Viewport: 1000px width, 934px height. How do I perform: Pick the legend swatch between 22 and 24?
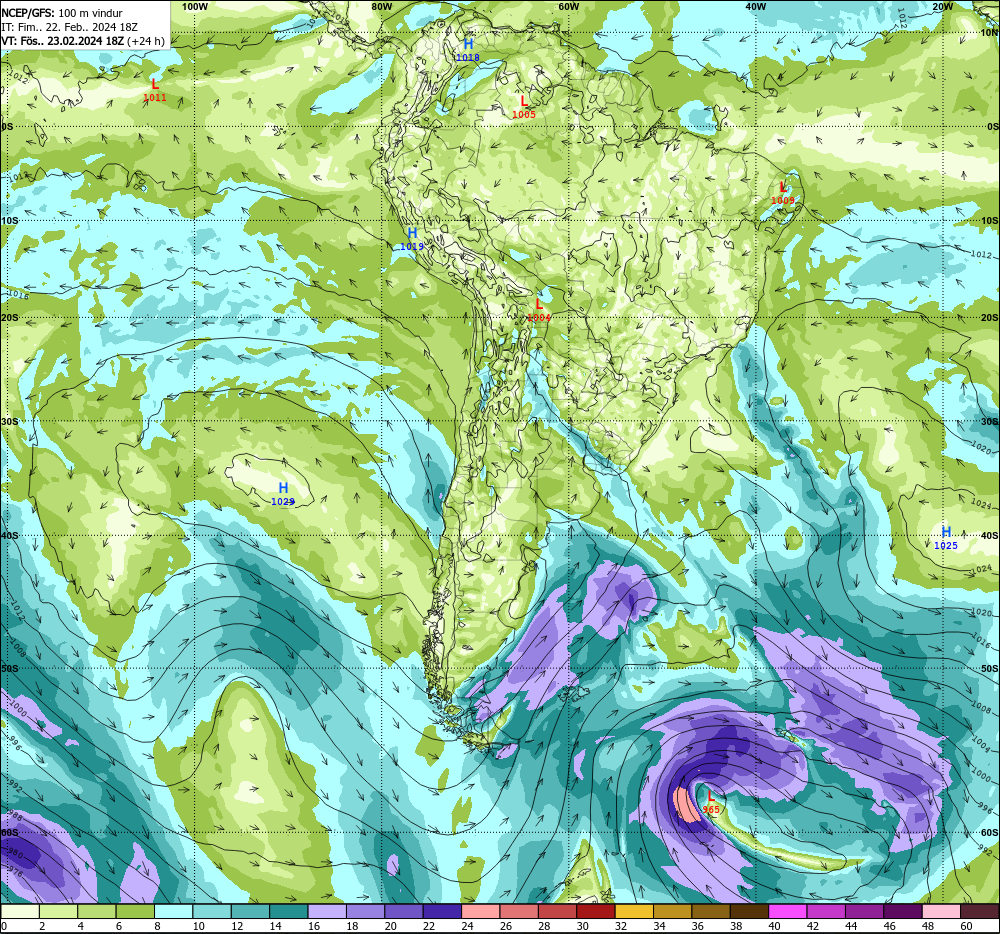click(x=442, y=912)
